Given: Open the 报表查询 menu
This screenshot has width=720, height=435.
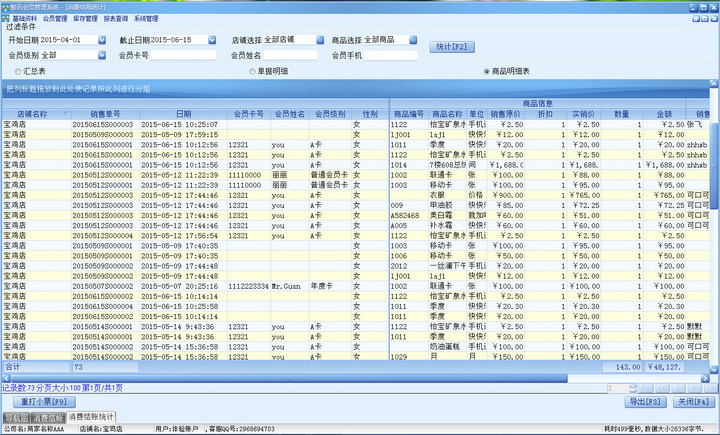Looking at the screenshot, I should coord(115,18).
